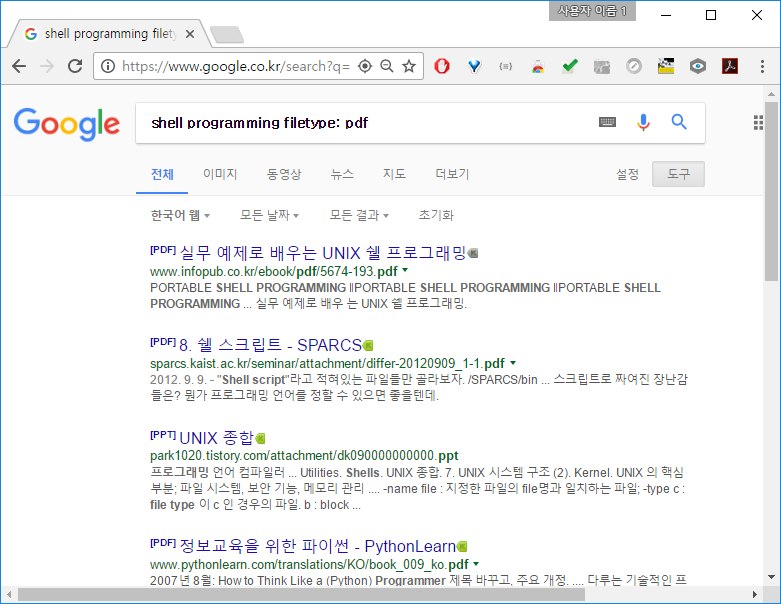Open the blue Y-shaped extension icon

click(x=475, y=66)
